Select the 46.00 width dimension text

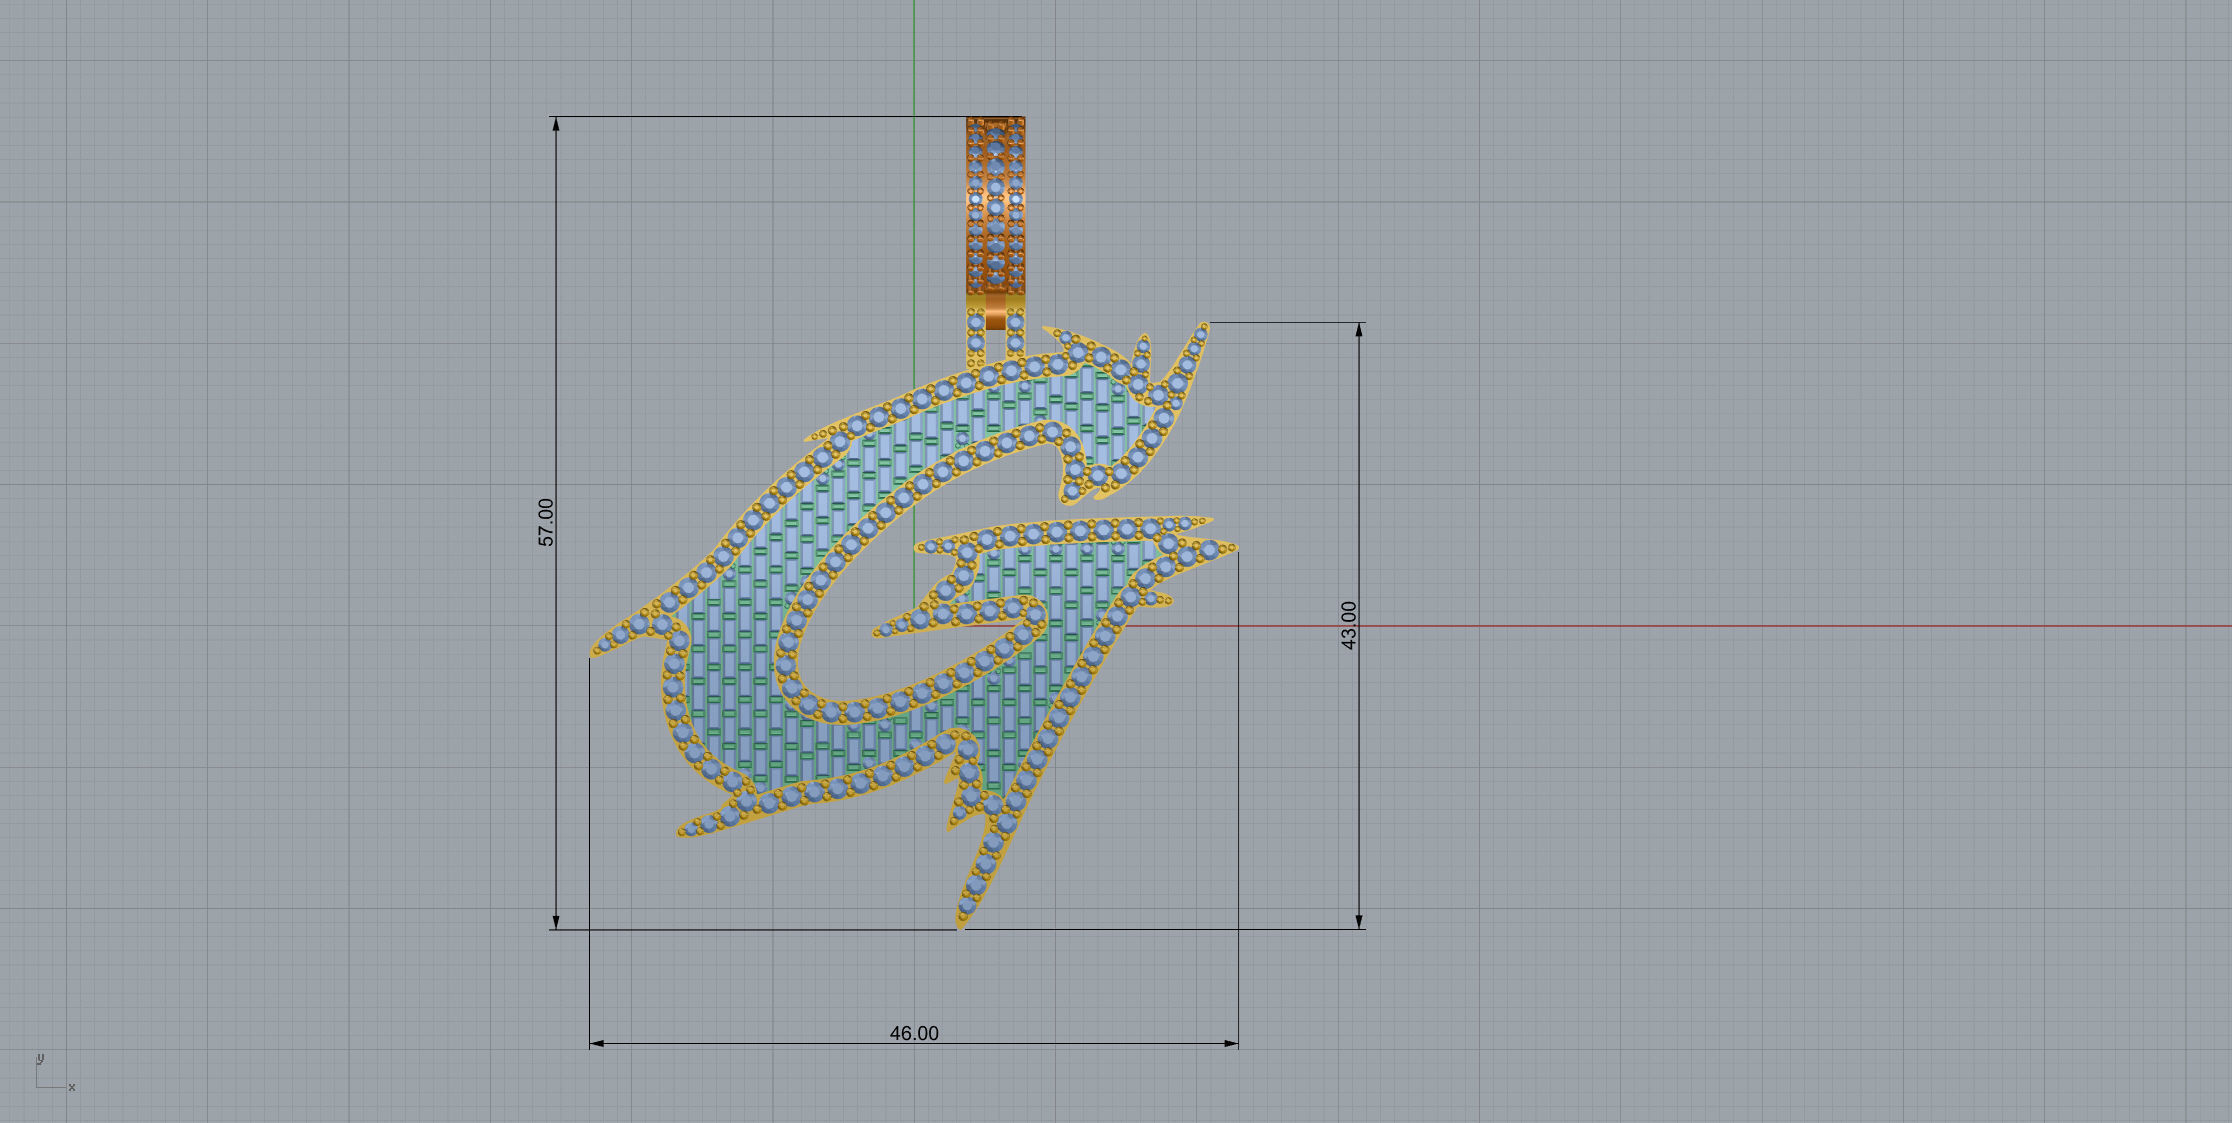(x=914, y=1033)
